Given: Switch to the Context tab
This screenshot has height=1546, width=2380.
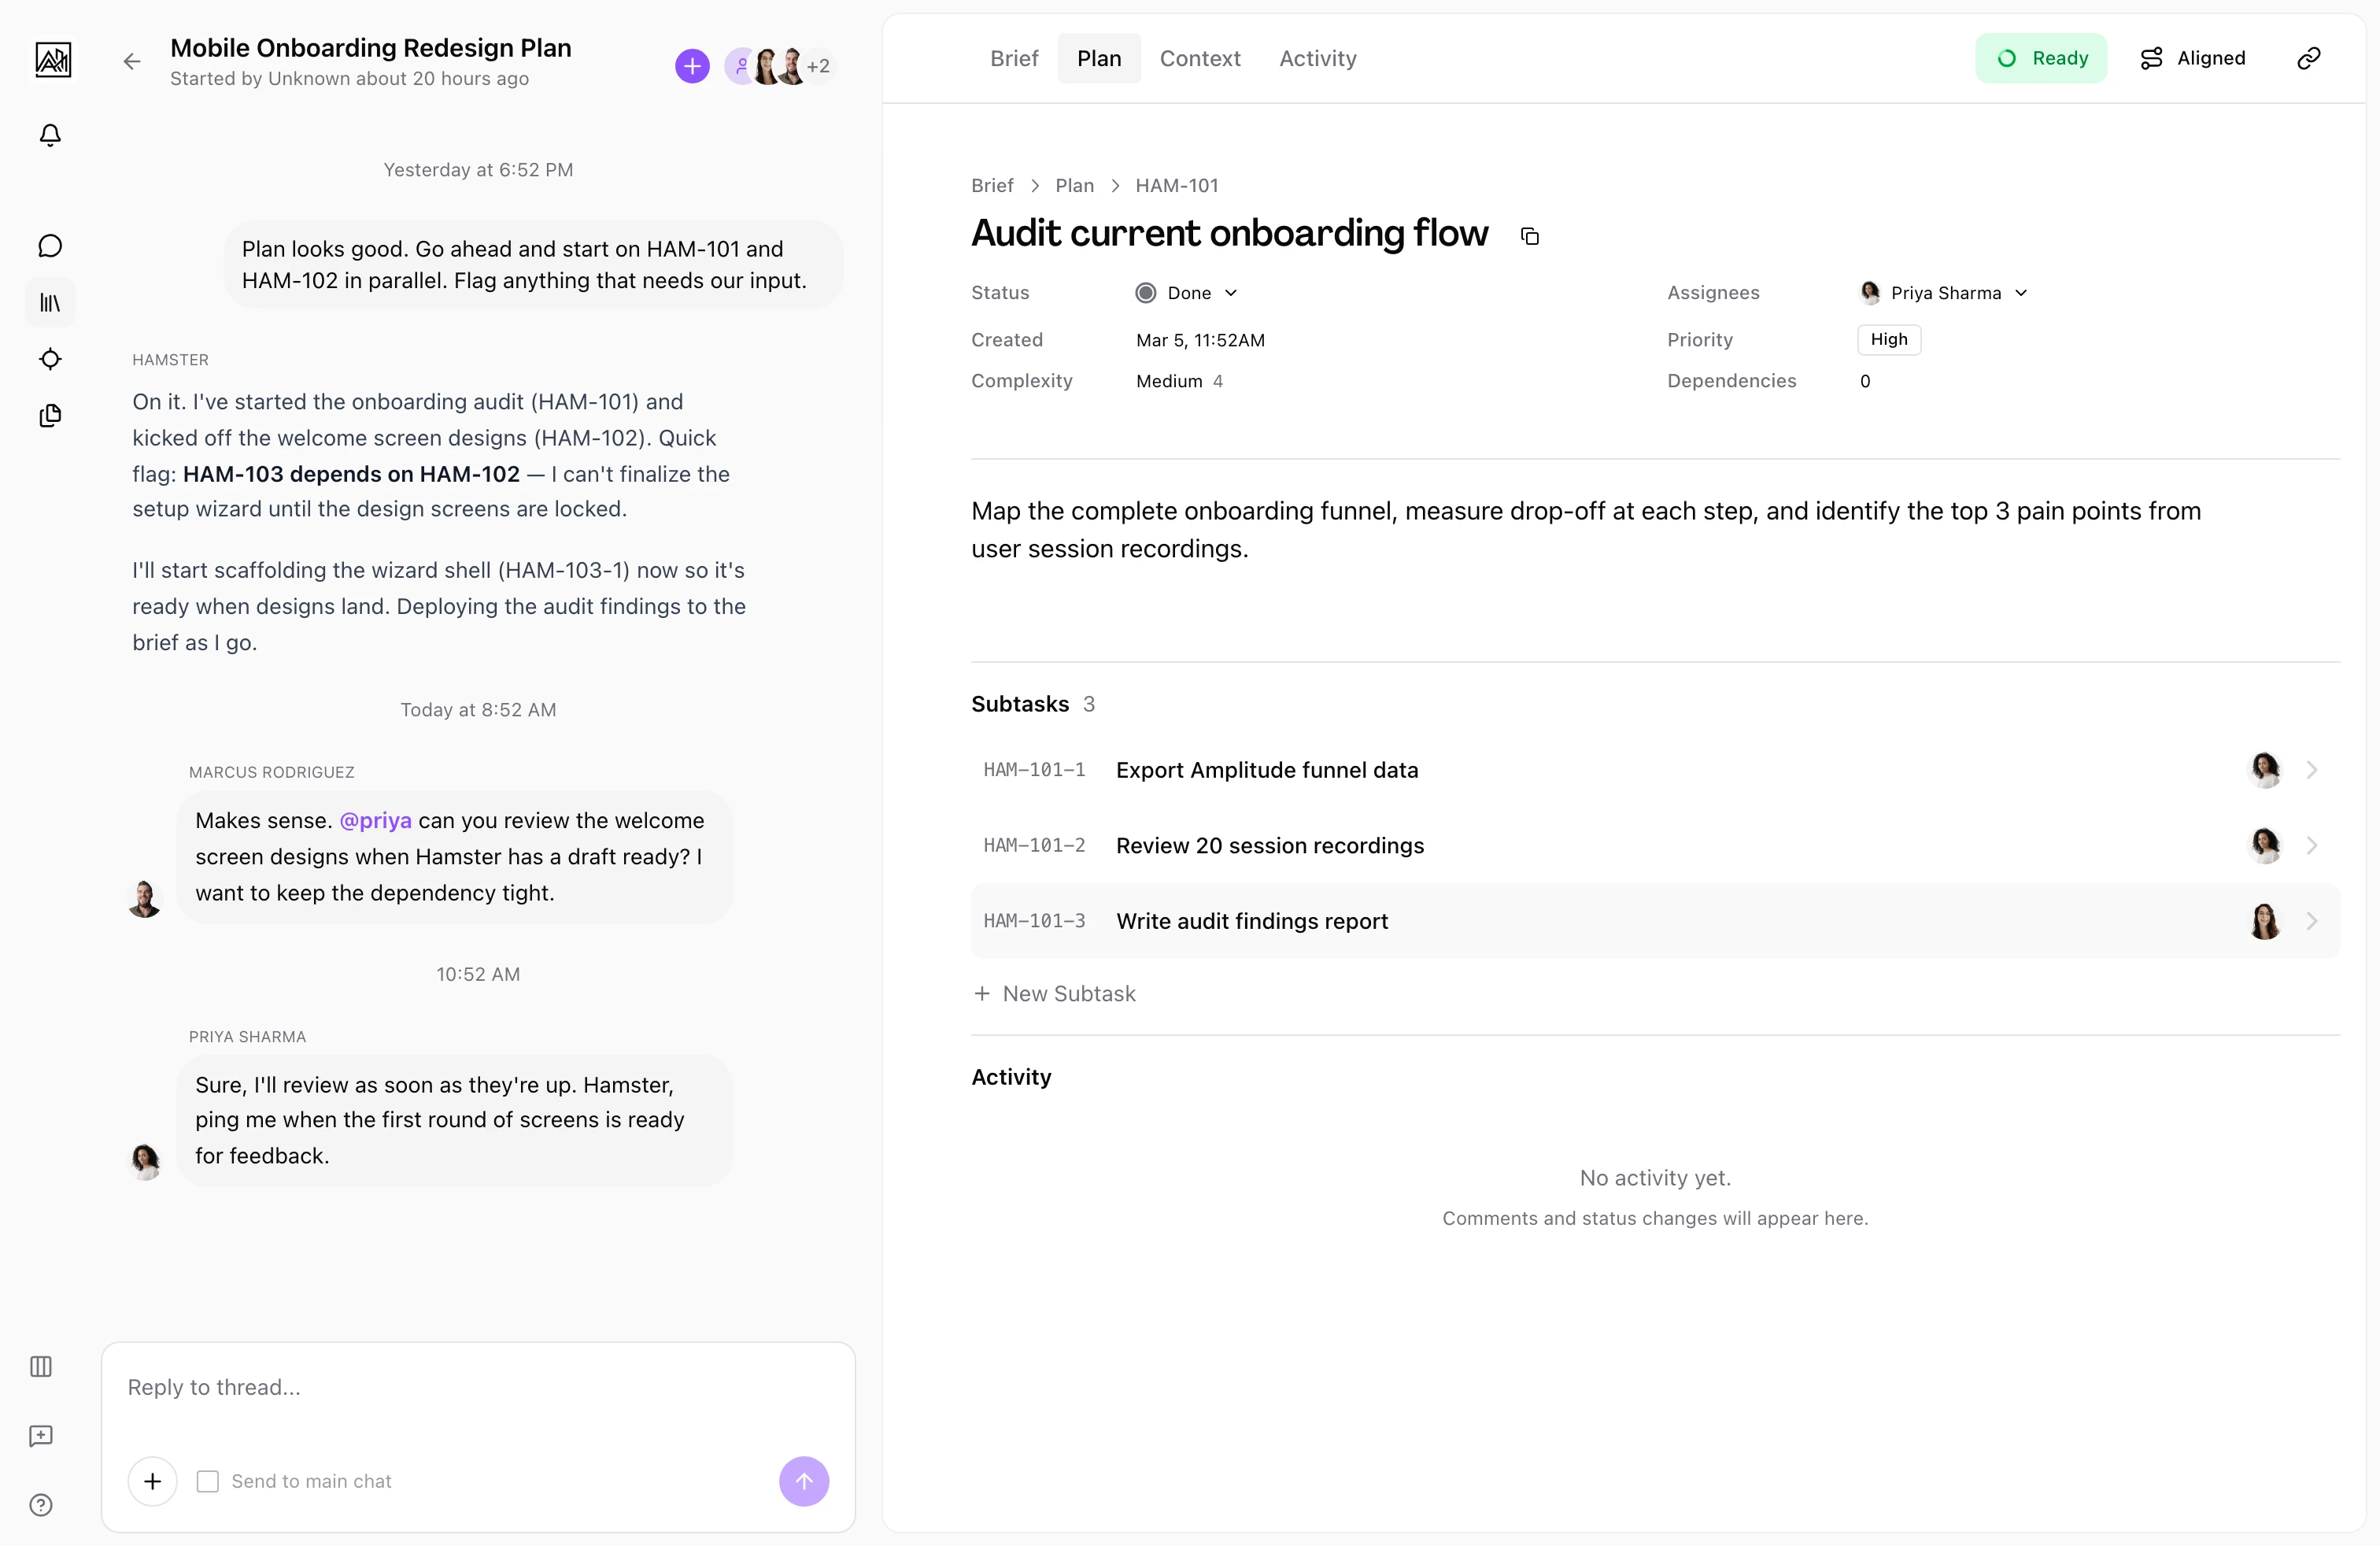Looking at the screenshot, I should (1200, 58).
